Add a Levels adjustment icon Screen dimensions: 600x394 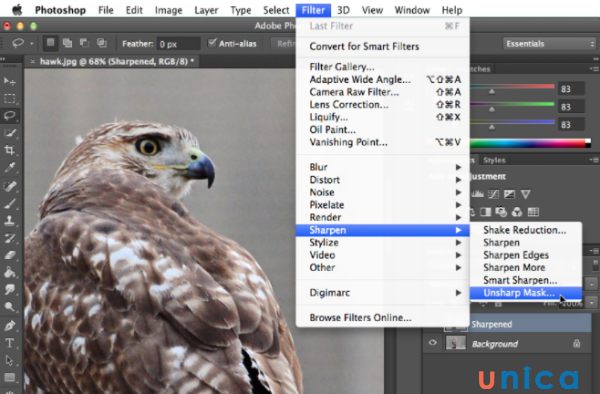click(x=478, y=194)
